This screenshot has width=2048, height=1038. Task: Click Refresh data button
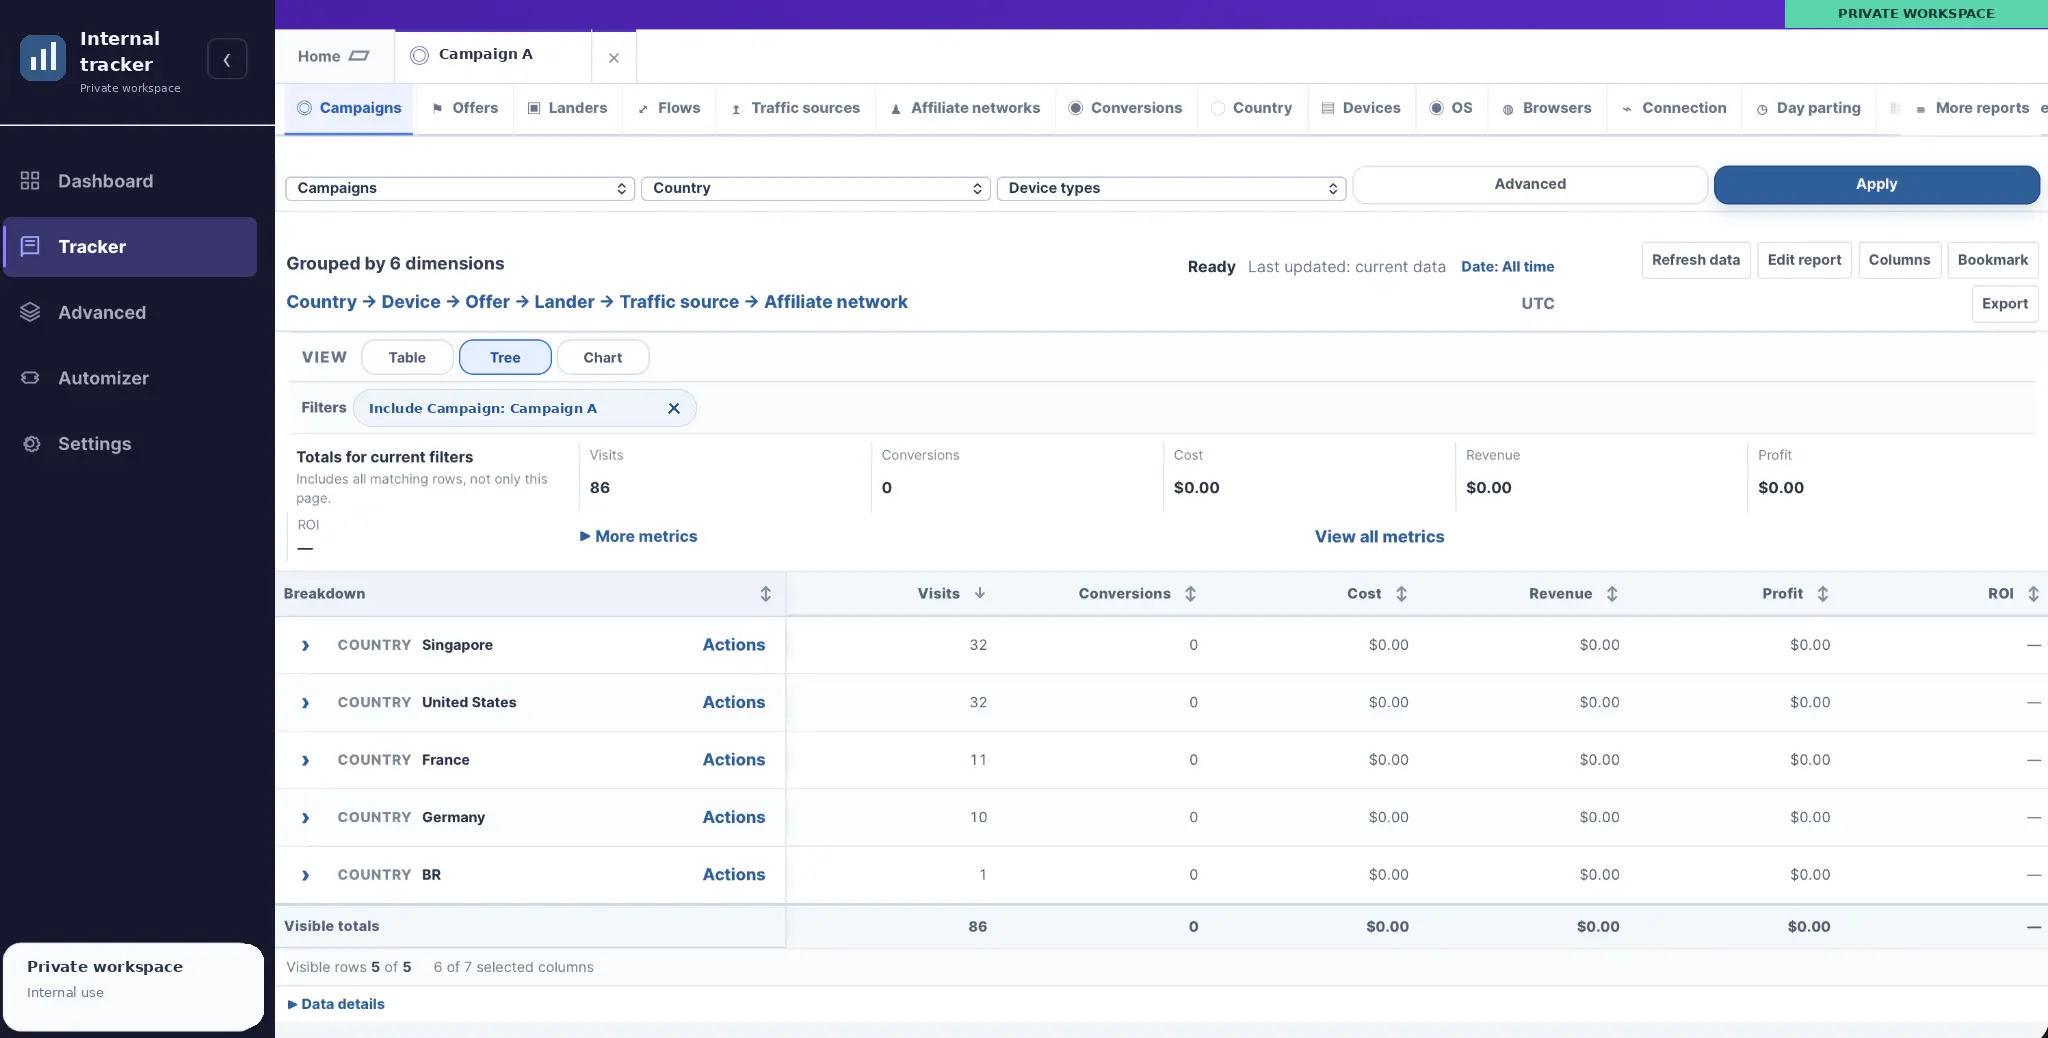[1696, 260]
